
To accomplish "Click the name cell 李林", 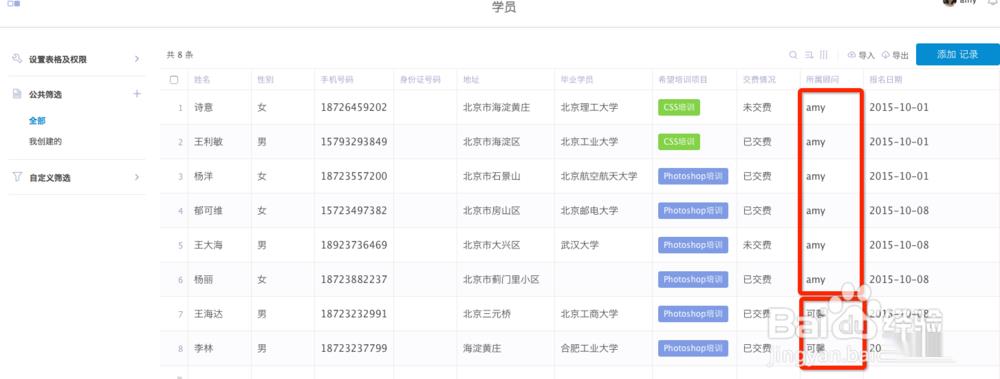I will (203, 348).
